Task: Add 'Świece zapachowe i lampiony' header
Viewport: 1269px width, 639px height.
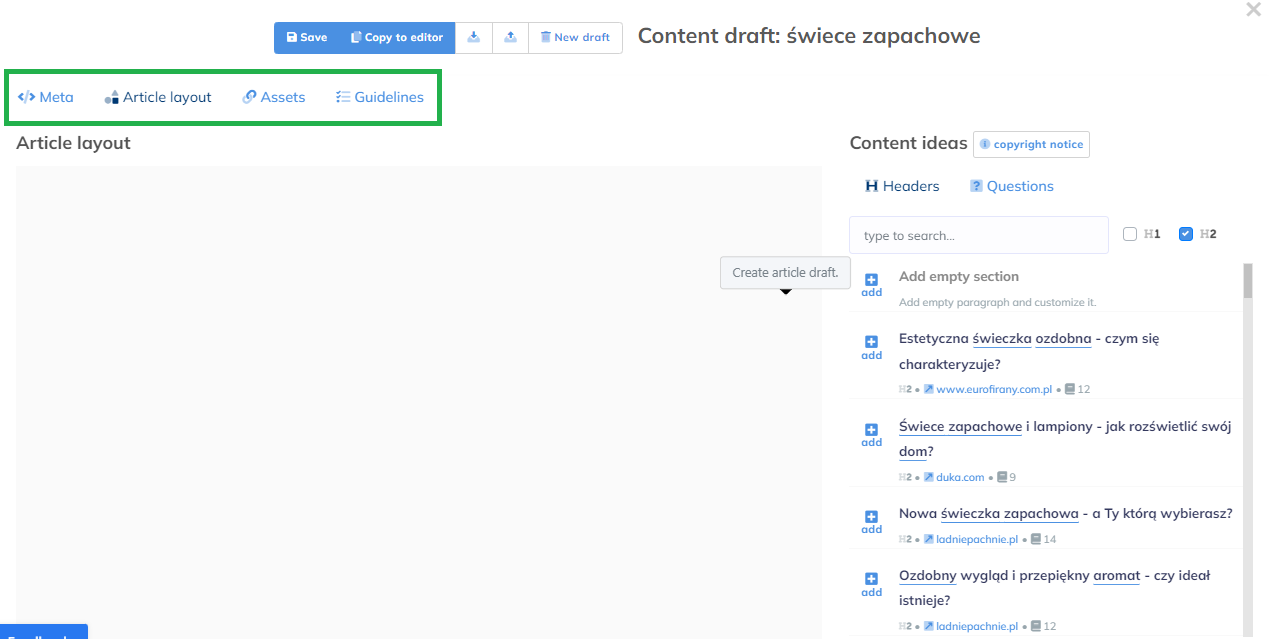Action: [x=871, y=430]
